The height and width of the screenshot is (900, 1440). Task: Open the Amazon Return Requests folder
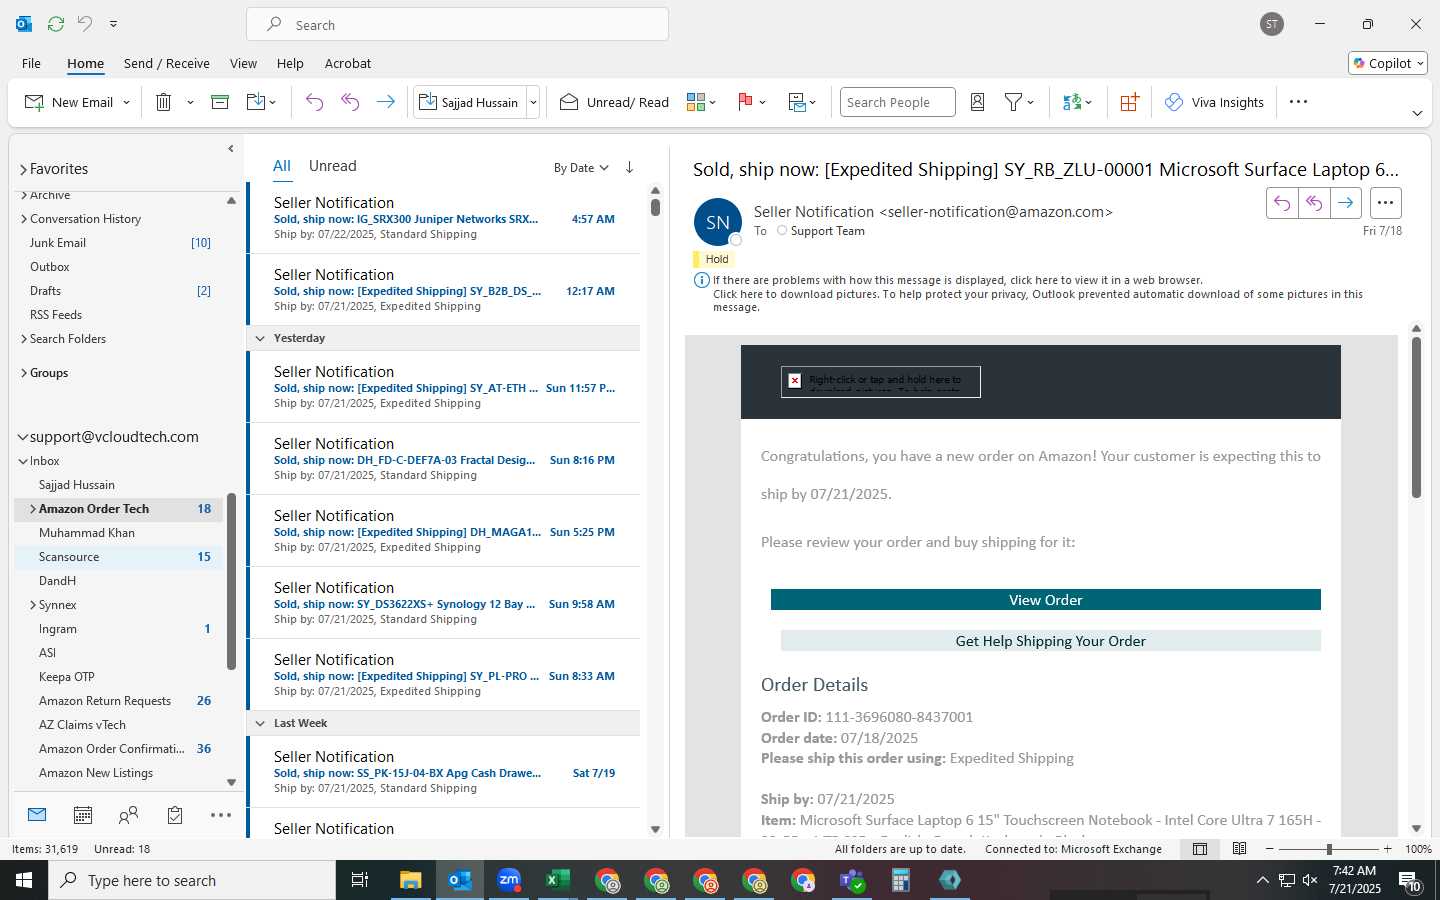(x=119, y=701)
